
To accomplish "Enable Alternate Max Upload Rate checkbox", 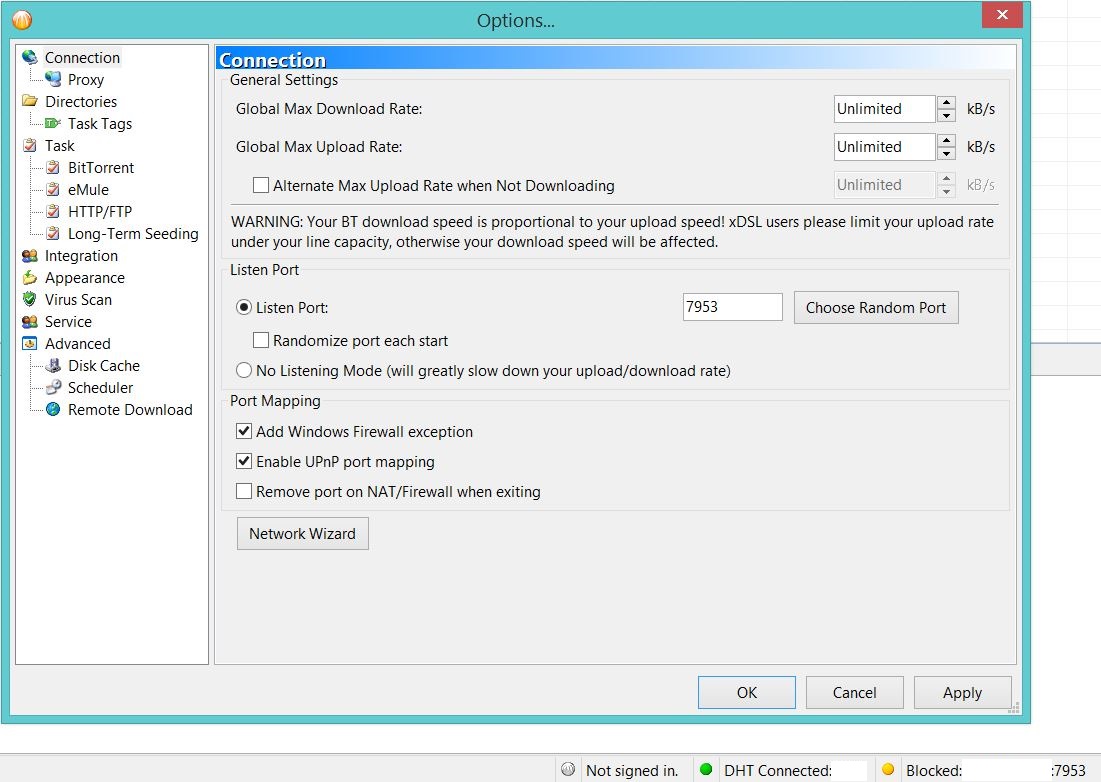I will (x=261, y=185).
